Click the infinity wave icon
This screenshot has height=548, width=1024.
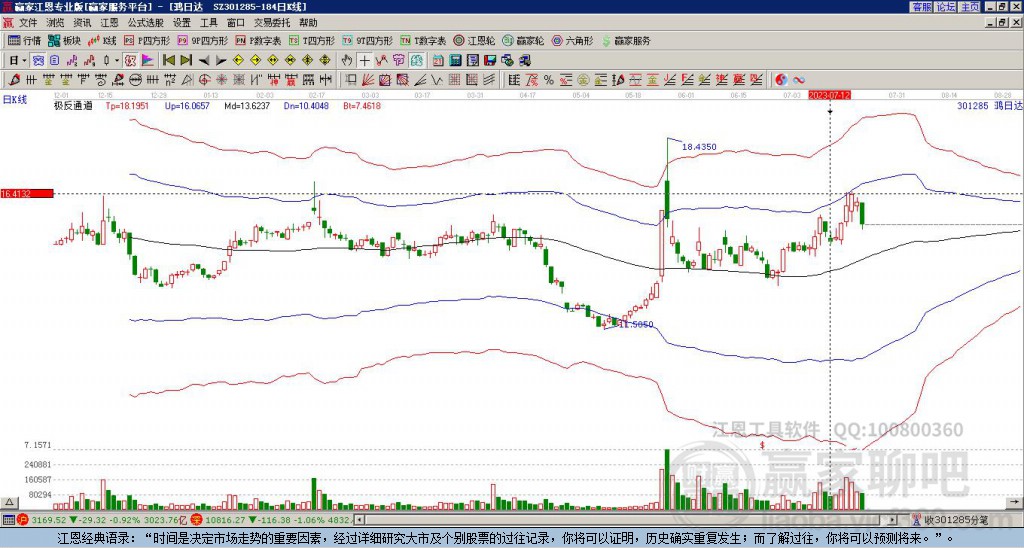[799, 80]
